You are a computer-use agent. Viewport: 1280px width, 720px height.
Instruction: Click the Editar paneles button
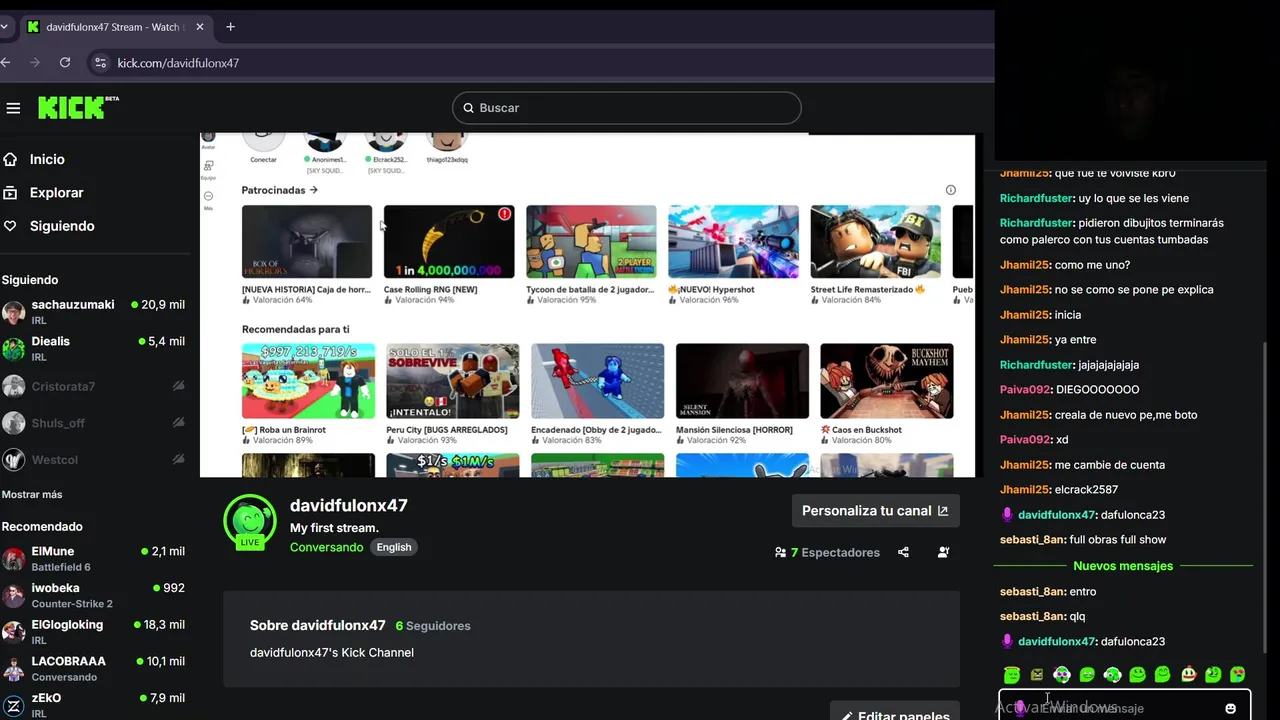[x=895, y=711]
